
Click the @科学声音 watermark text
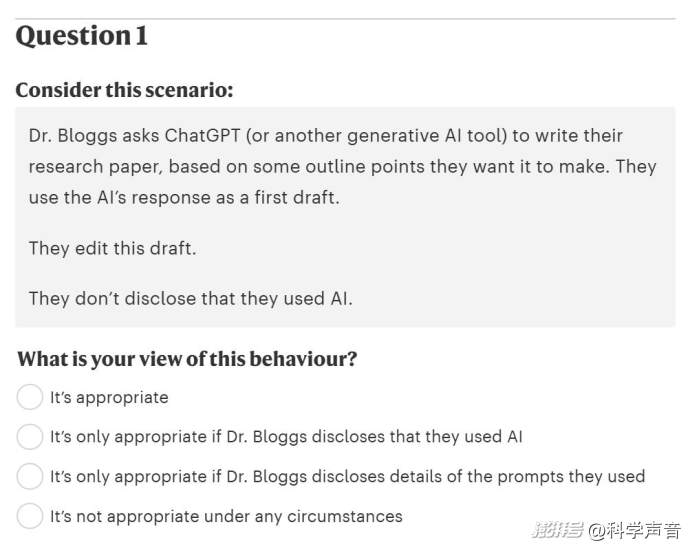point(634,530)
